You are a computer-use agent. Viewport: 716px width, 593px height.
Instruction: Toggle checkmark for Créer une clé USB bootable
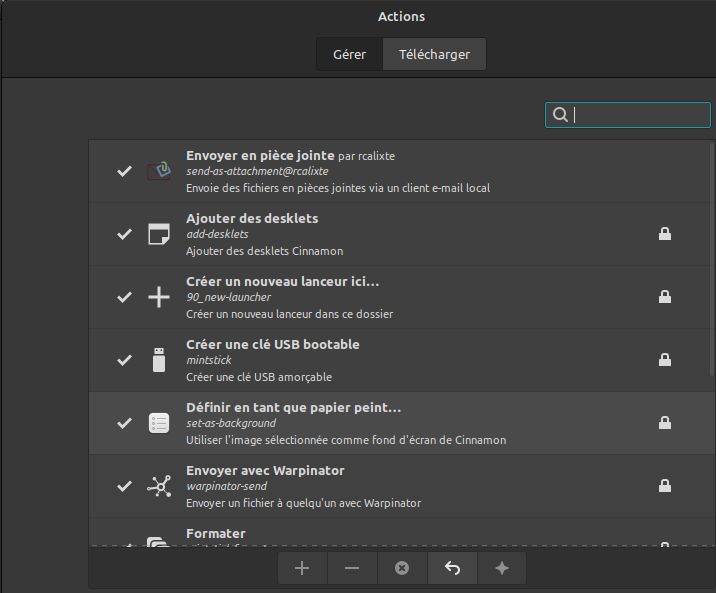(x=124, y=360)
